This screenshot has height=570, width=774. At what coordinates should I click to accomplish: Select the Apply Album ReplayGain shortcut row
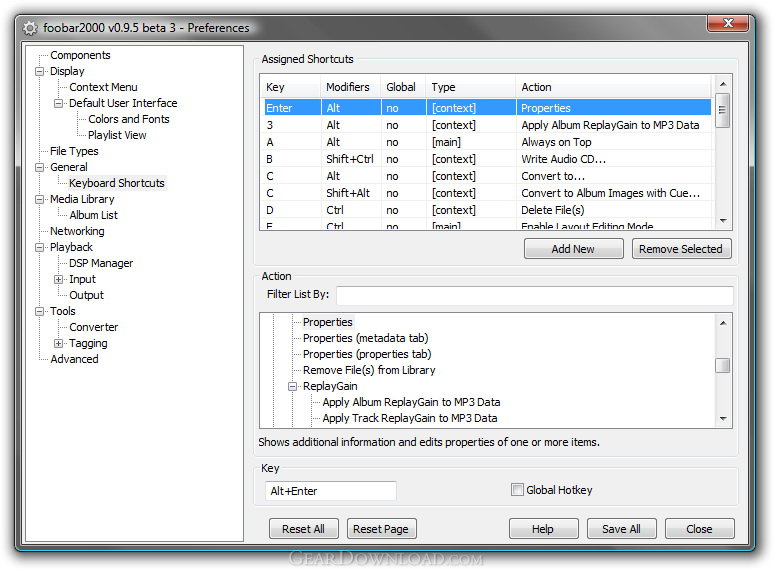(x=486, y=125)
